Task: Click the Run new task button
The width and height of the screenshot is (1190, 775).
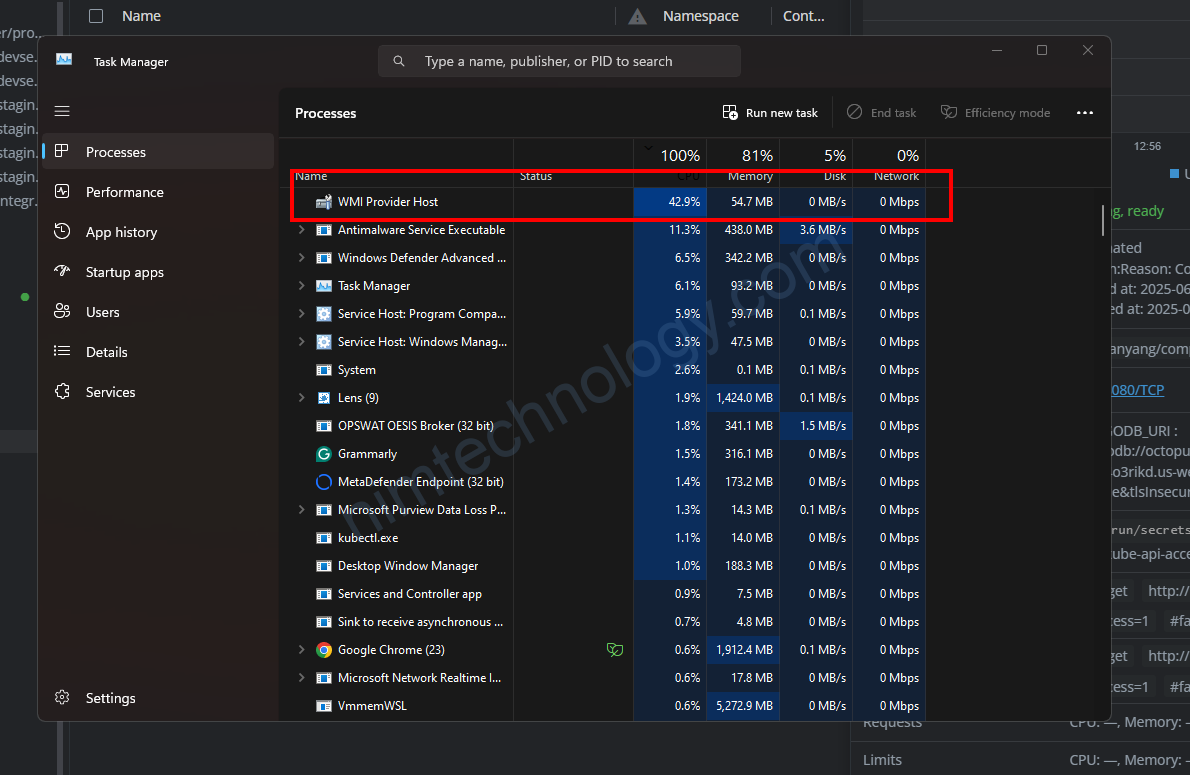Action: 770,113
